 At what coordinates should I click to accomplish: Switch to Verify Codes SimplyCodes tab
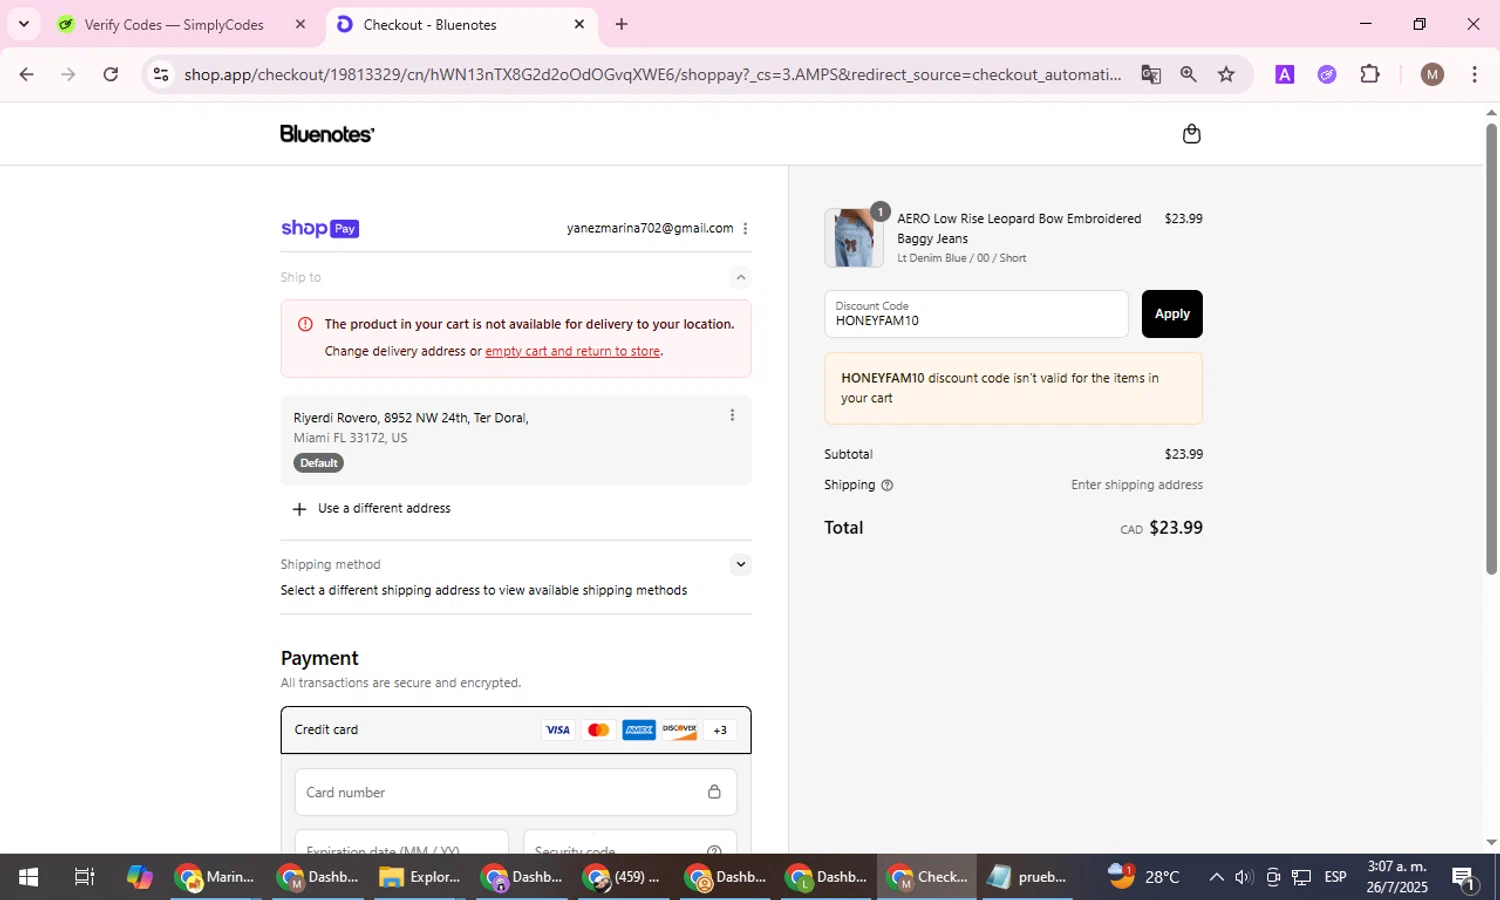pyautogui.click(x=175, y=24)
